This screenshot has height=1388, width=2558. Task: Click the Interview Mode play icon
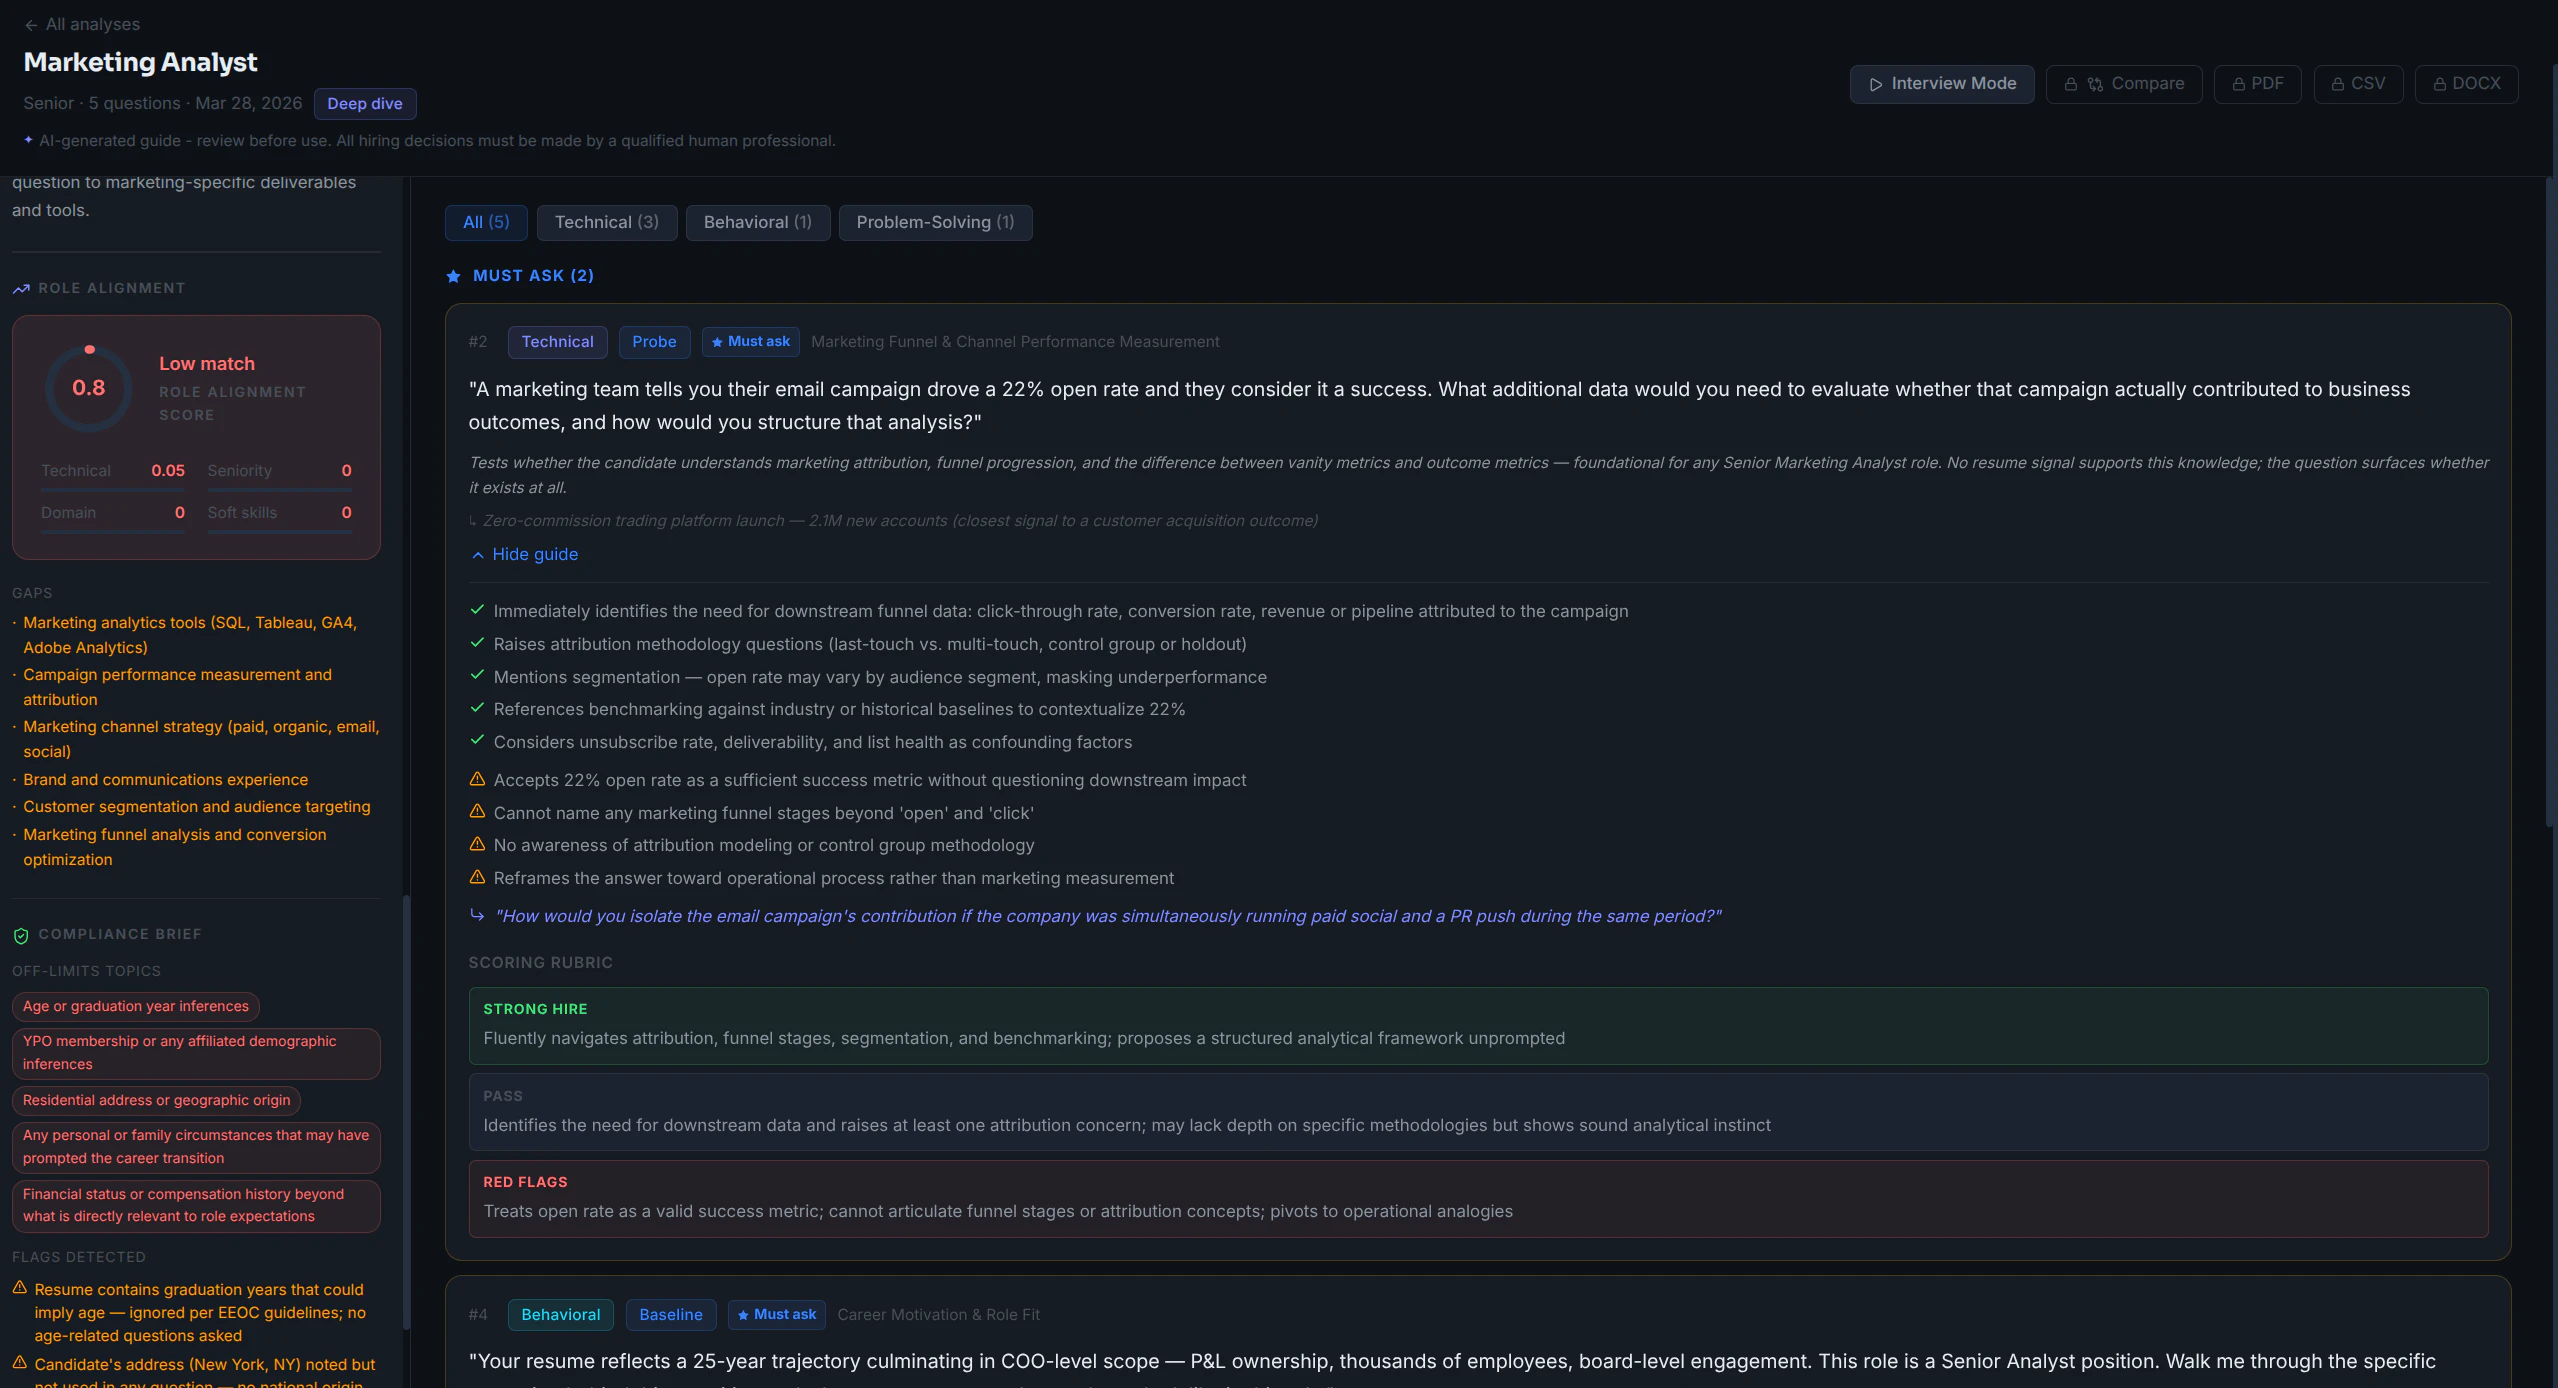[1876, 84]
